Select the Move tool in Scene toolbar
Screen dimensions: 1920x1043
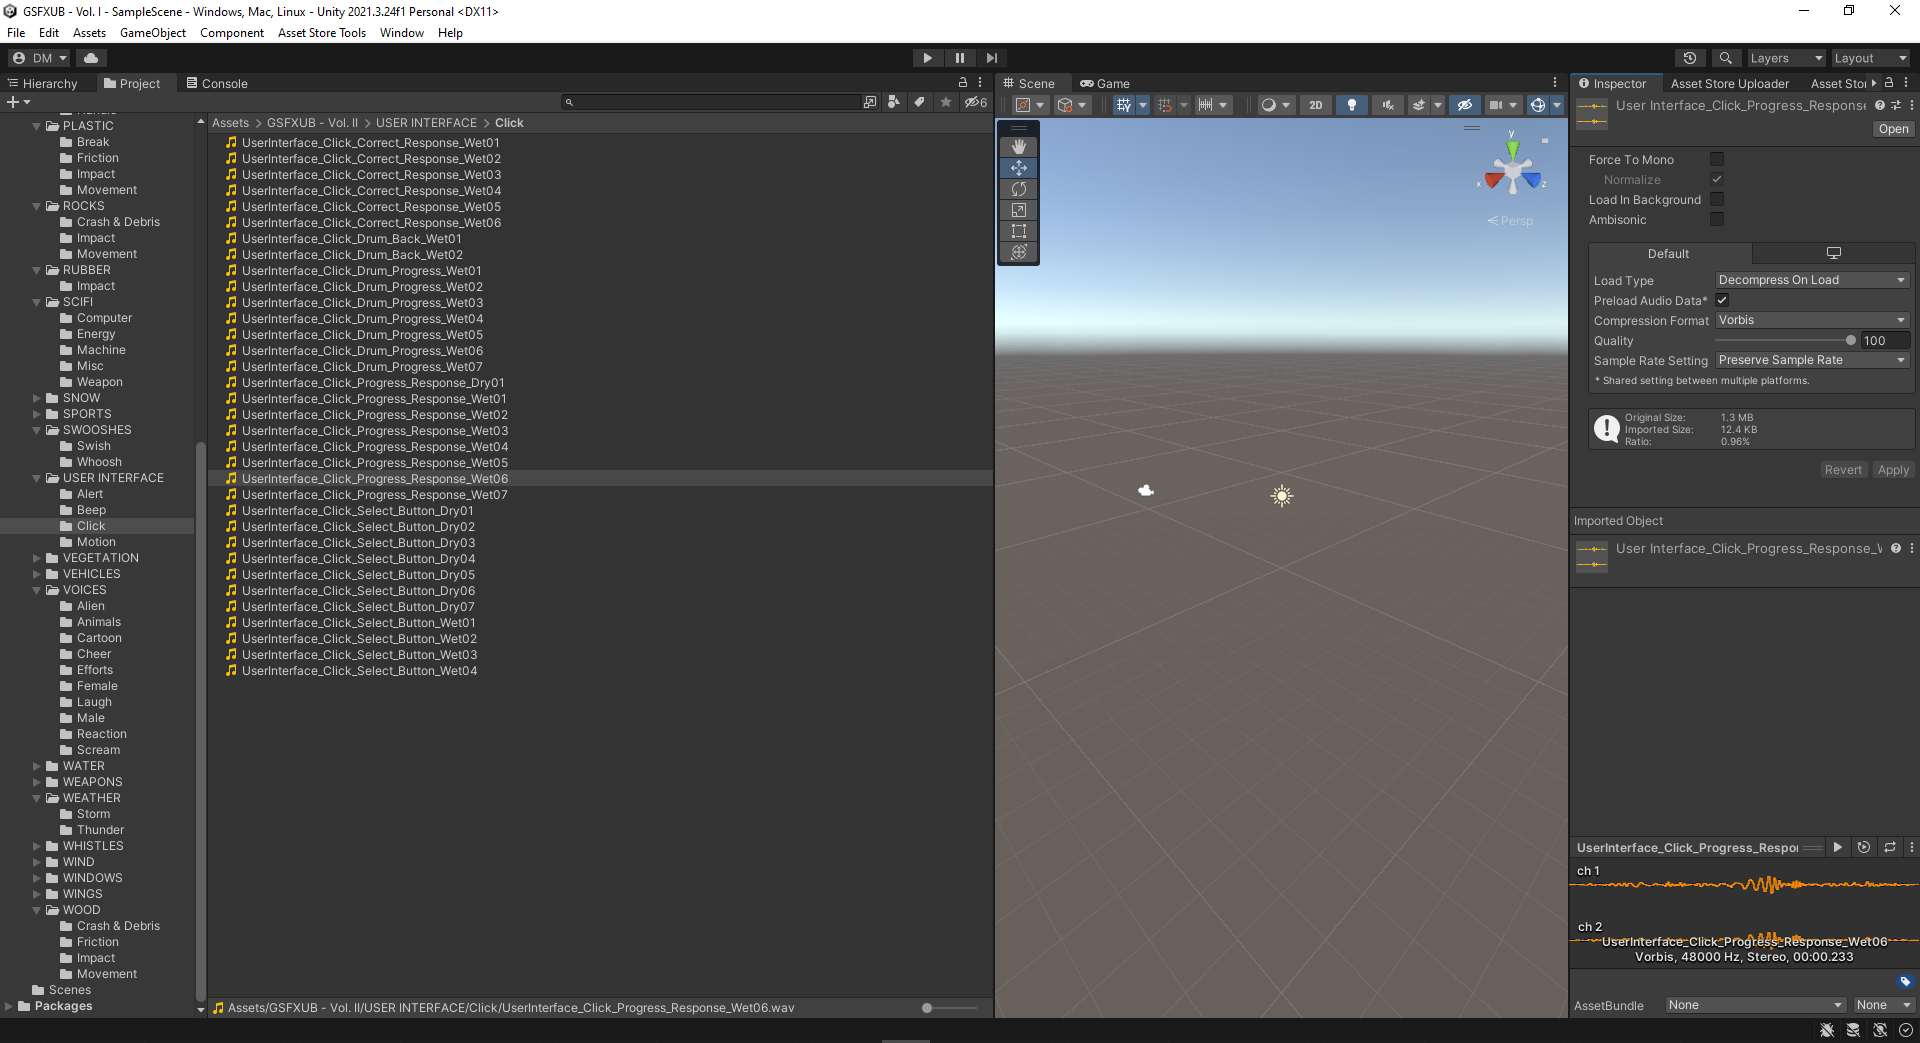(x=1019, y=168)
